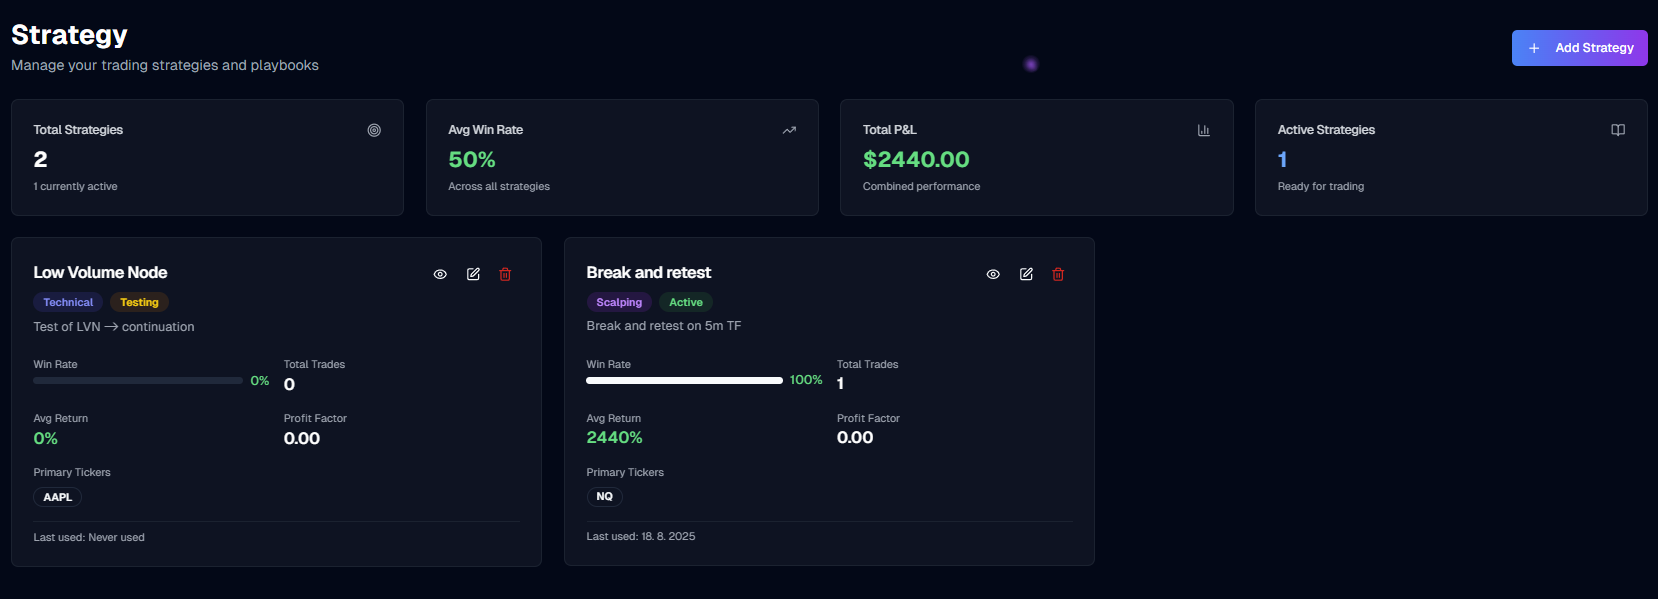Screen dimensions: 1658x599
Task: Edit the Low Volume Node strategy
Action: coord(473,274)
